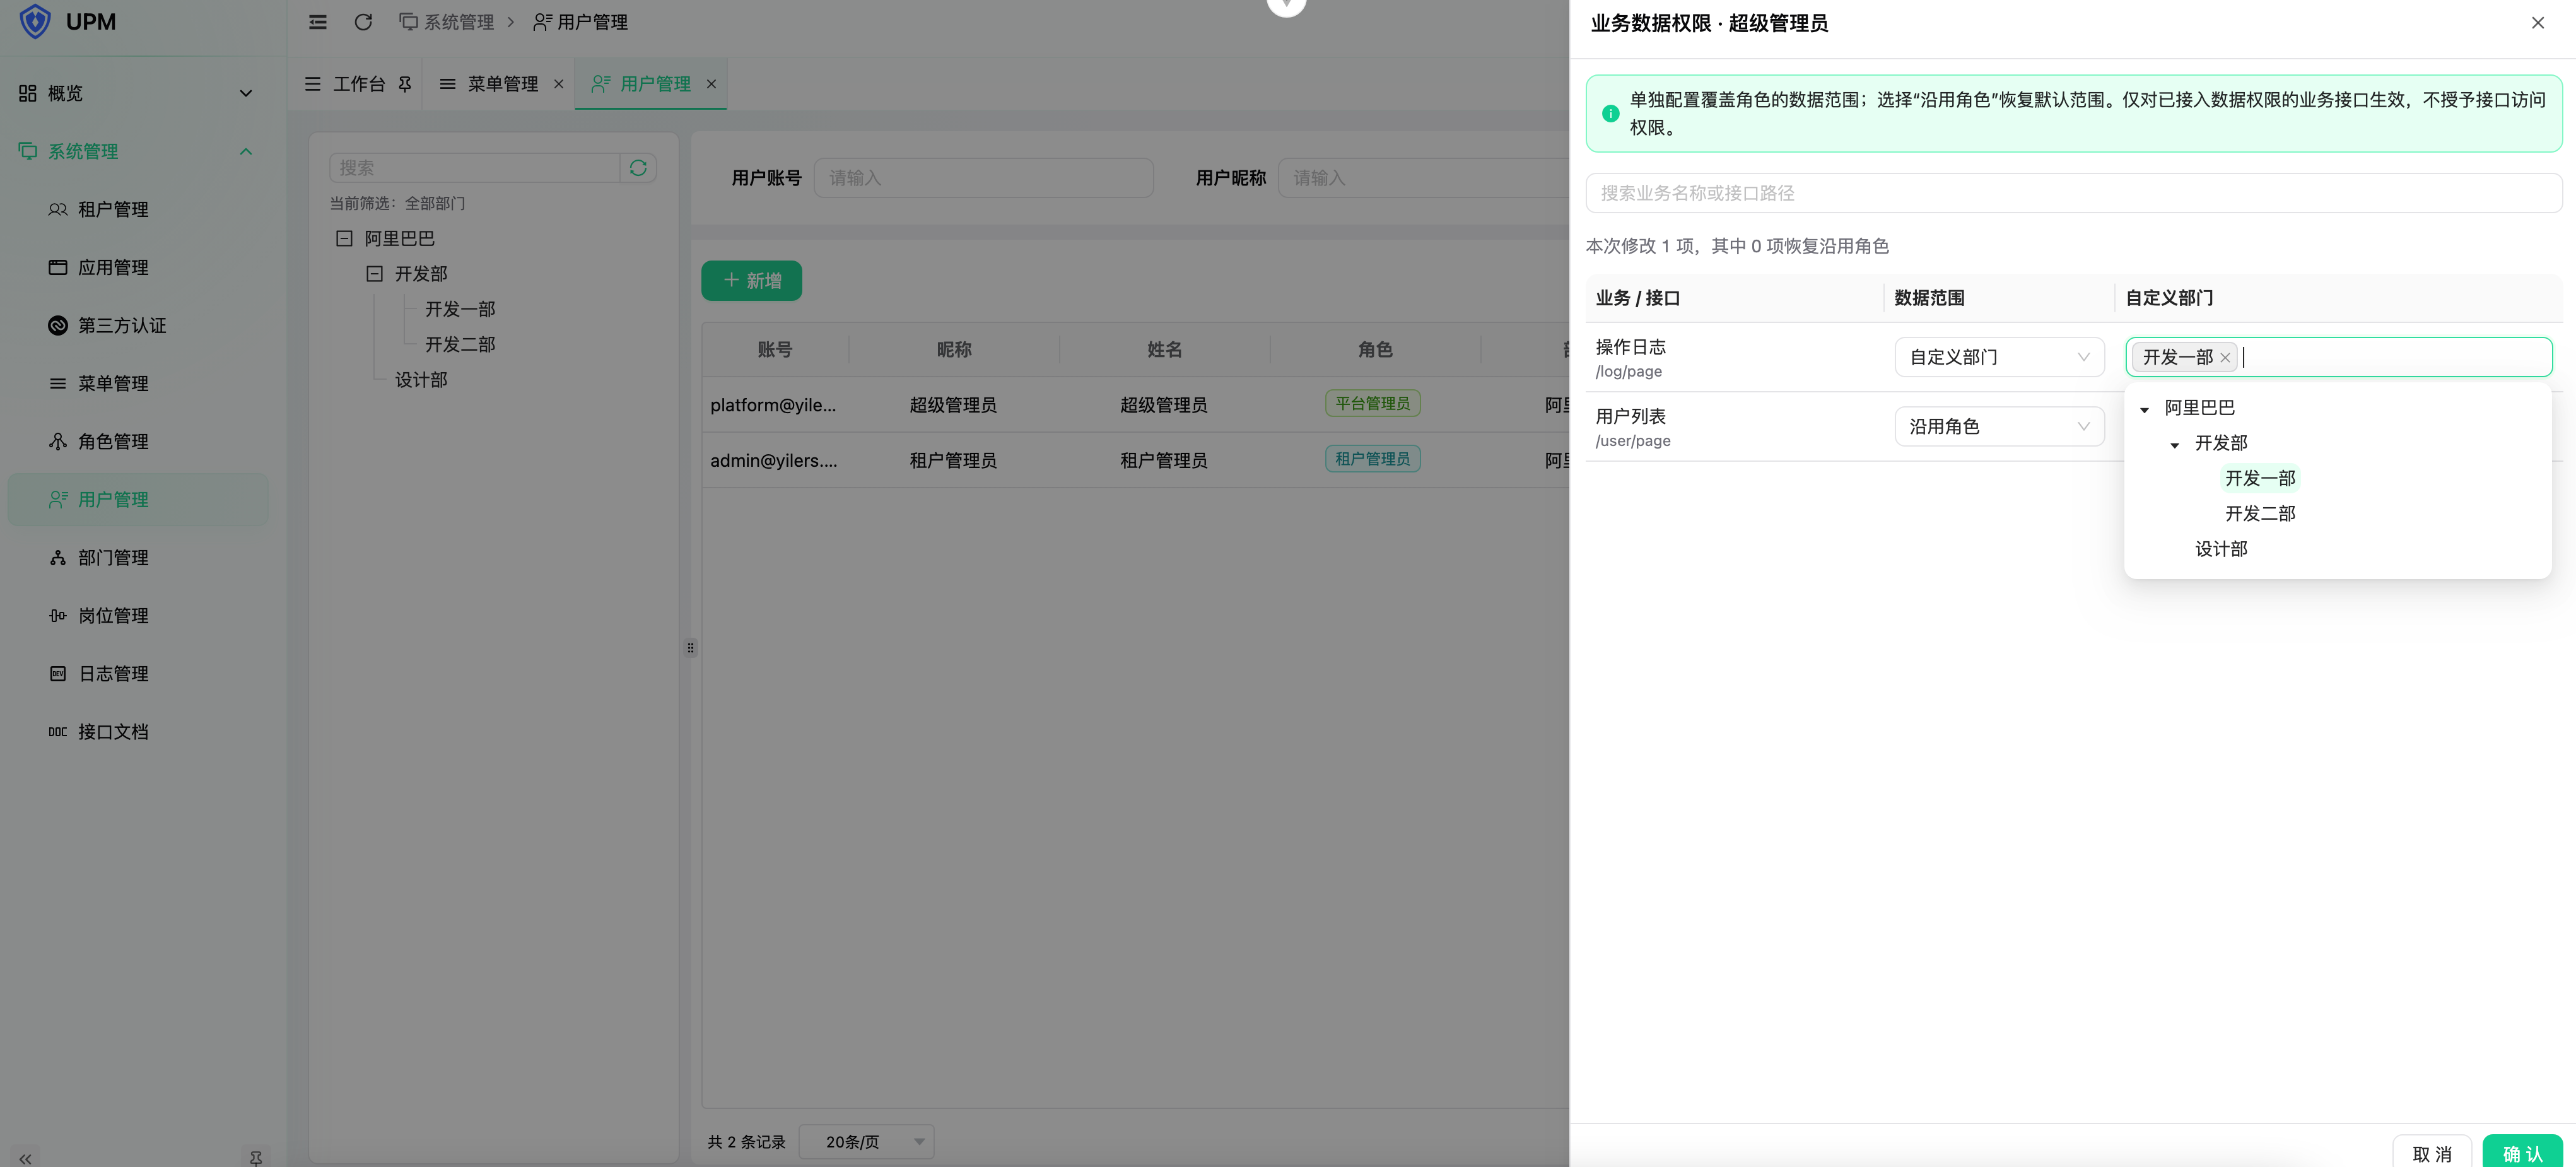The width and height of the screenshot is (2576, 1167).
Task: Close the 用户管理 tab
Action: 711,84
